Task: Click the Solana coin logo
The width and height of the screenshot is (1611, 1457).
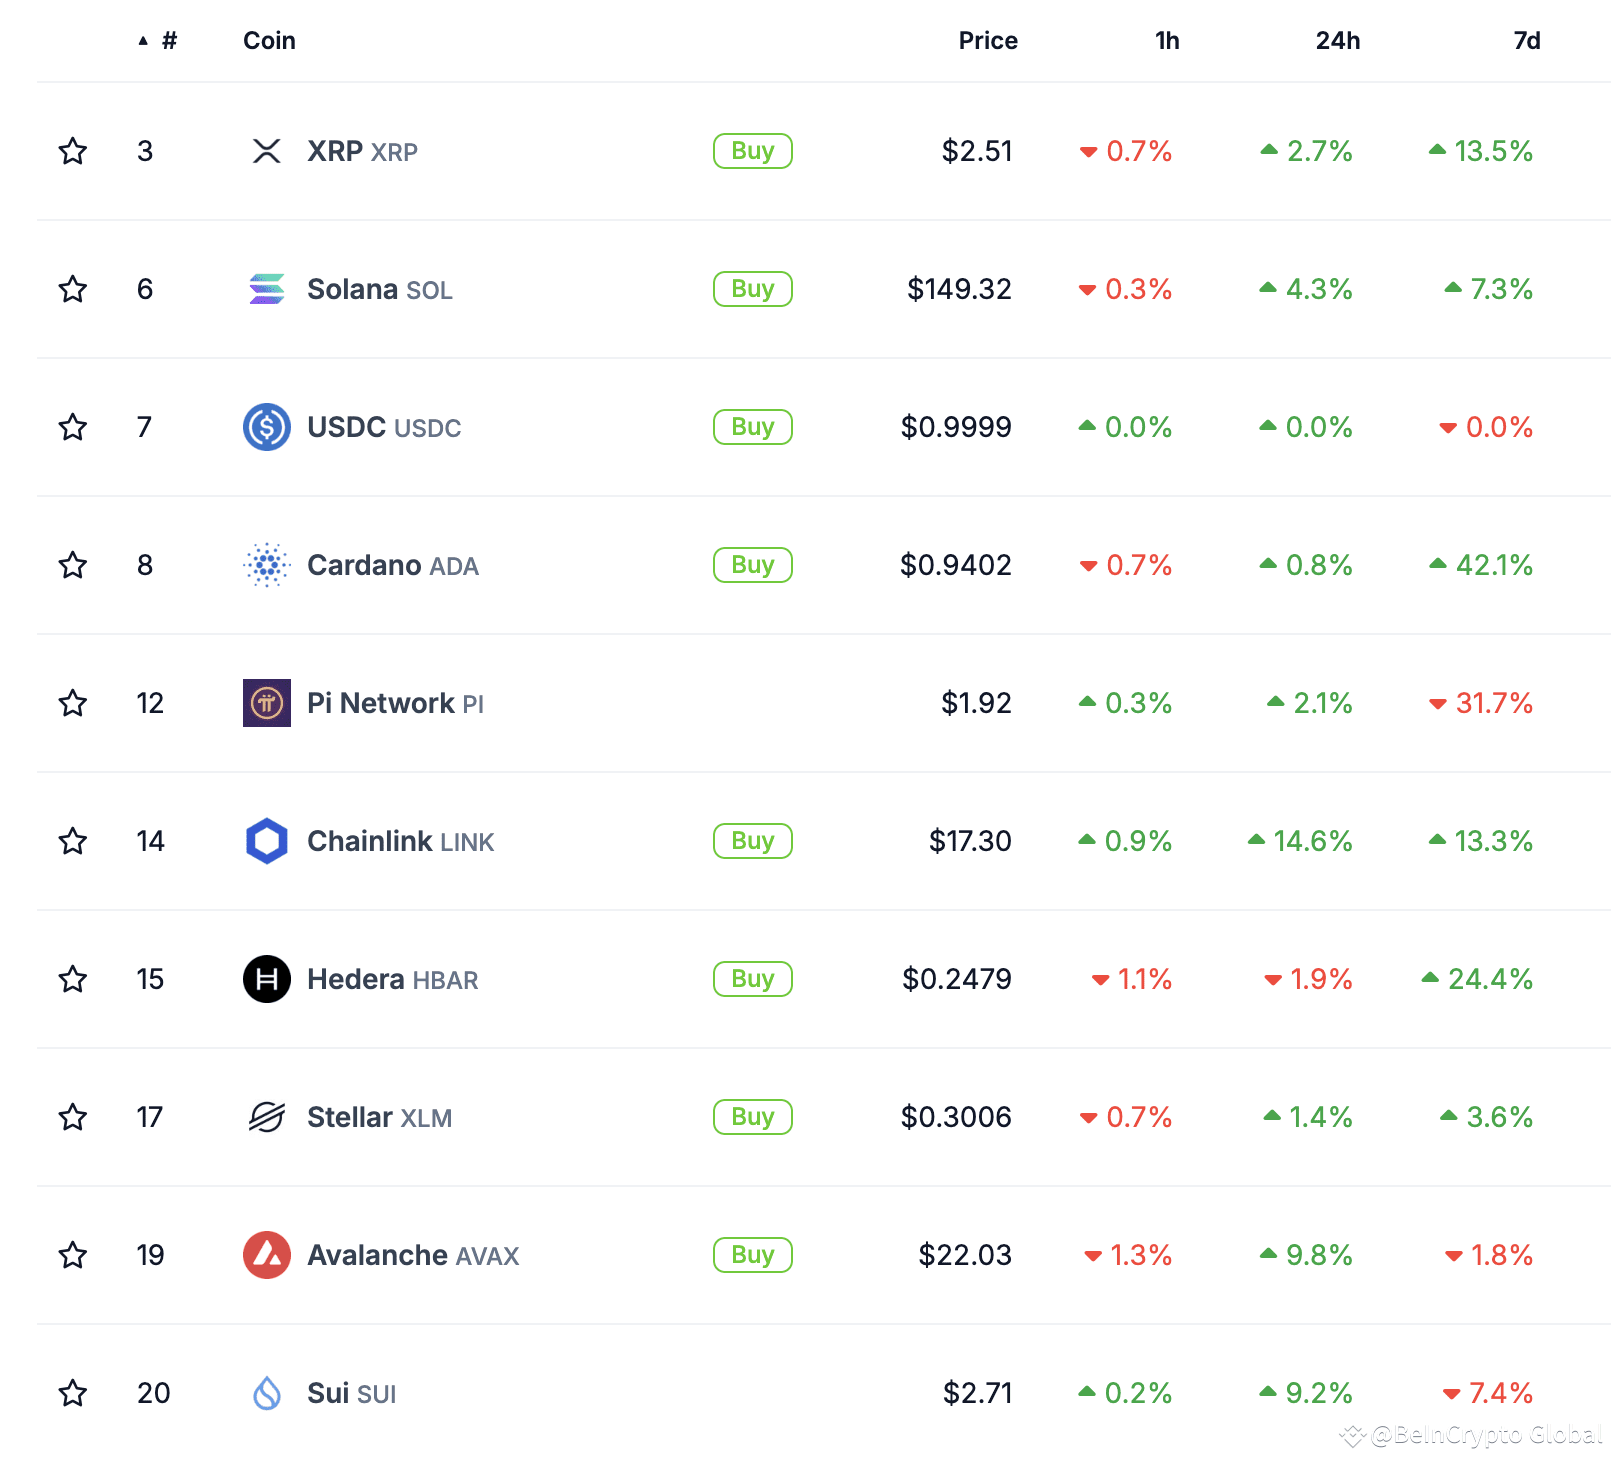Action: (265, 289)
